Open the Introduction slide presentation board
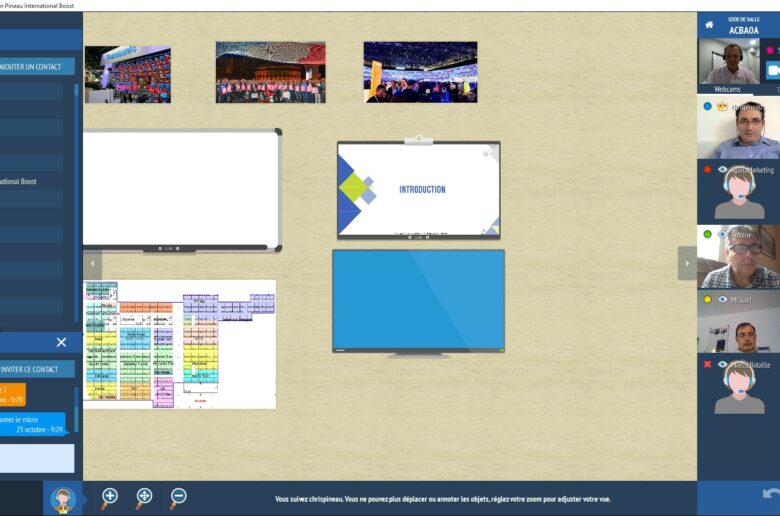The height and width of the screenshot is (516, 780). 418,189
